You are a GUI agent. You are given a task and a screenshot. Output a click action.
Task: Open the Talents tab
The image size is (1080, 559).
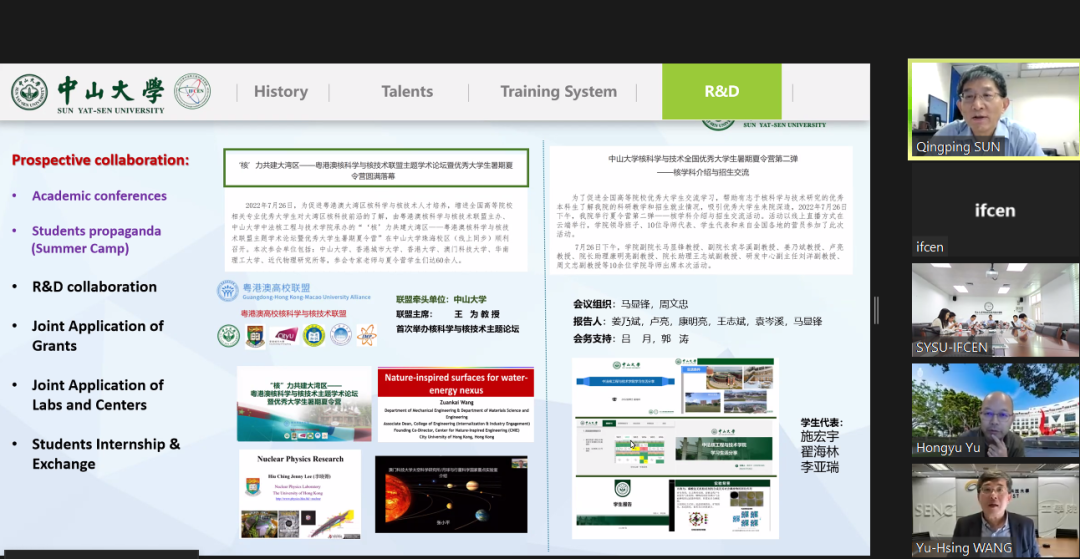pyautogui.click(x=407, y=91)
